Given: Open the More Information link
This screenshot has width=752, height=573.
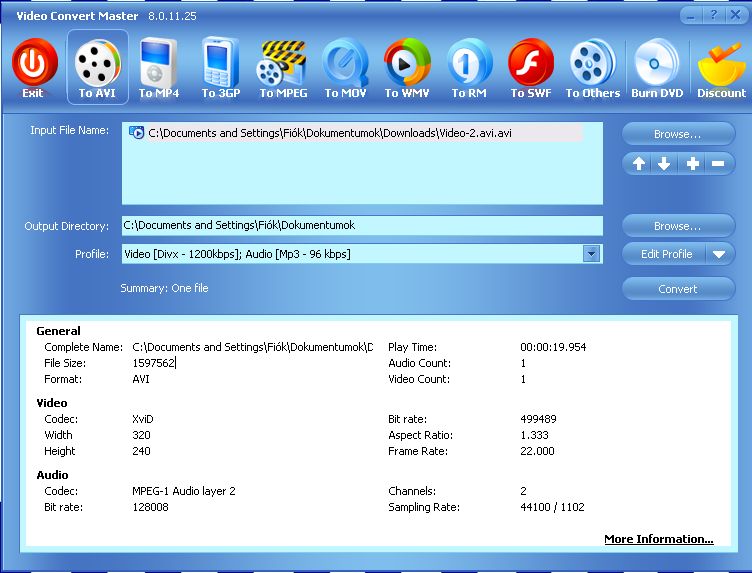Looking at the screenshot, I should click(658, 539).
